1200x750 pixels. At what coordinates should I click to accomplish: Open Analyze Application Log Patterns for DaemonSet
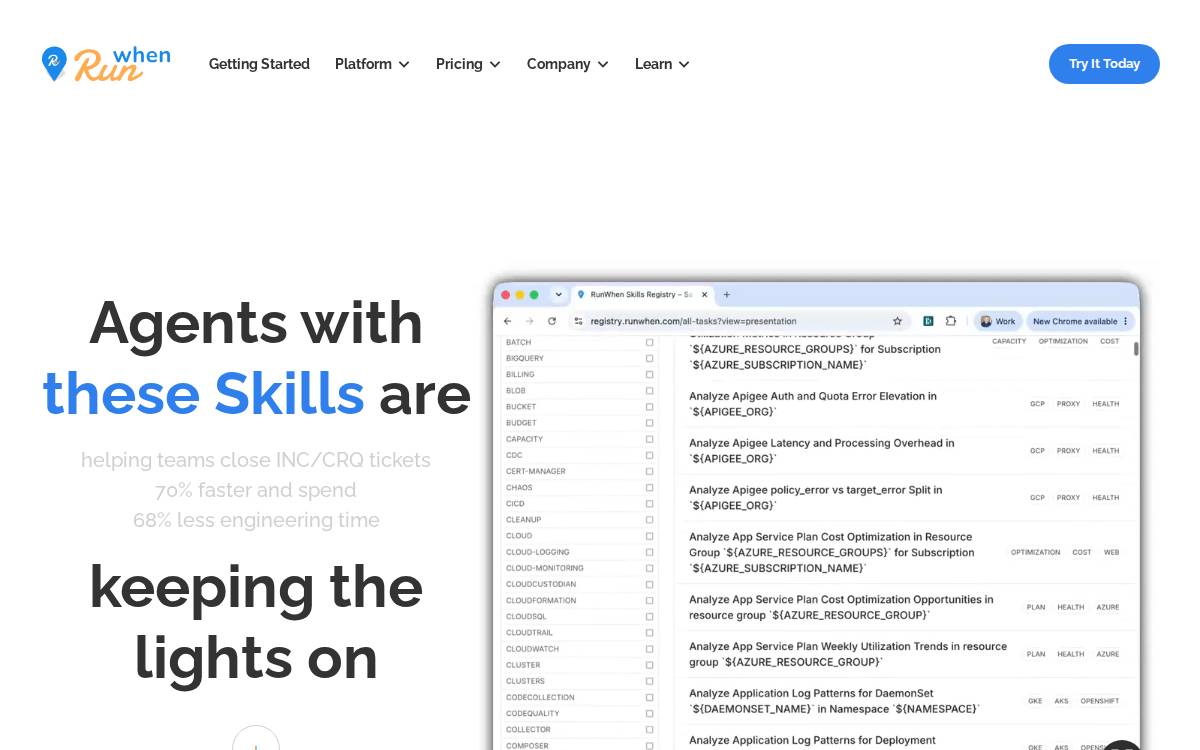coord(834,701)
